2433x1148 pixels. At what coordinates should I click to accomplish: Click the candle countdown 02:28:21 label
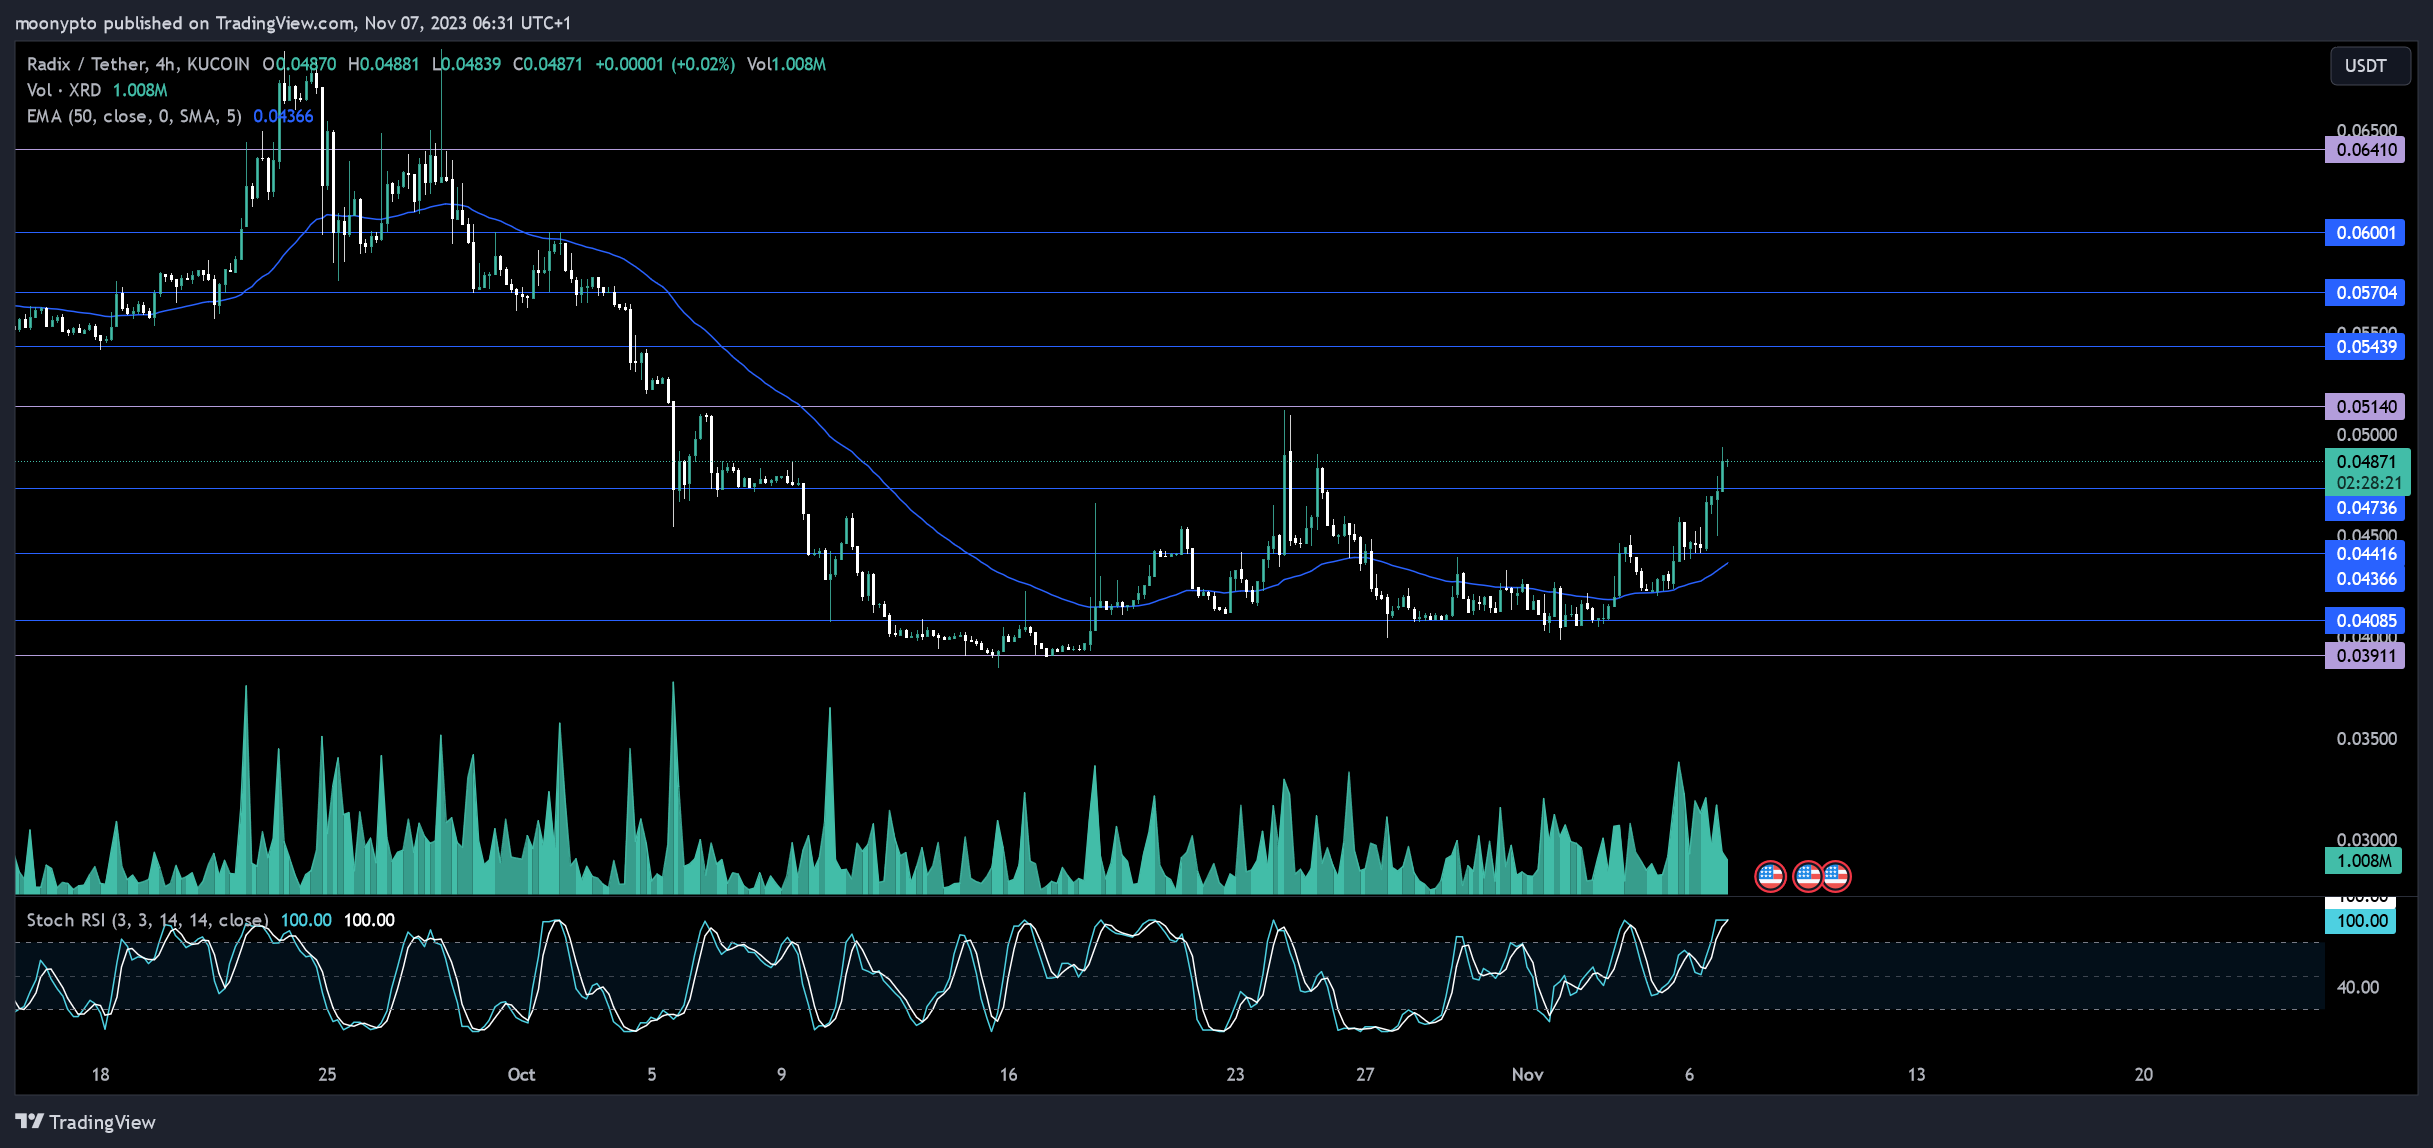2367,483
